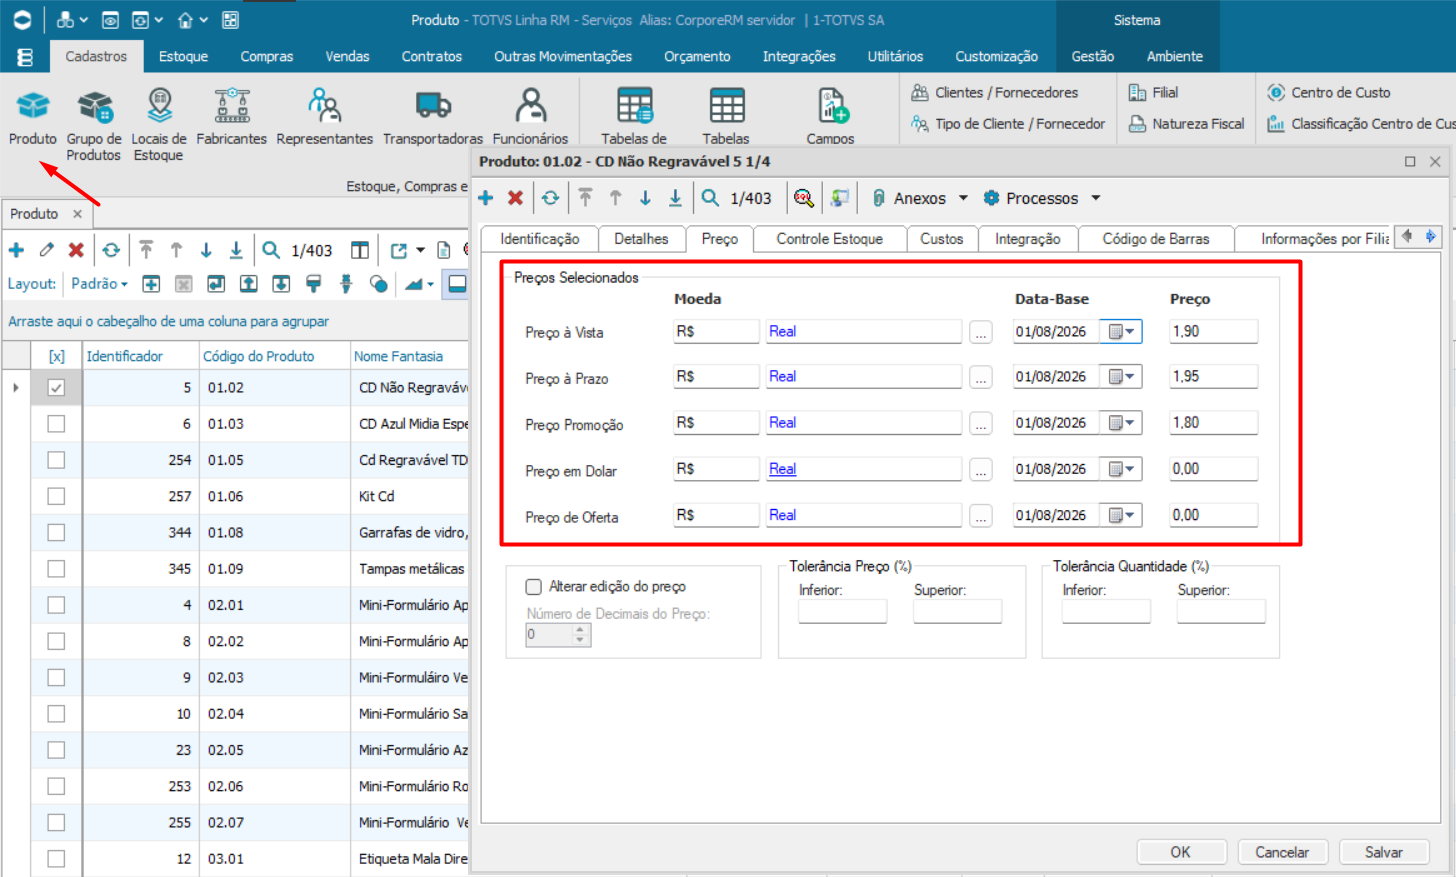1456x877 pixels.
Task: Tick the checkbox for product 01.06
Action: pos(56,496)
